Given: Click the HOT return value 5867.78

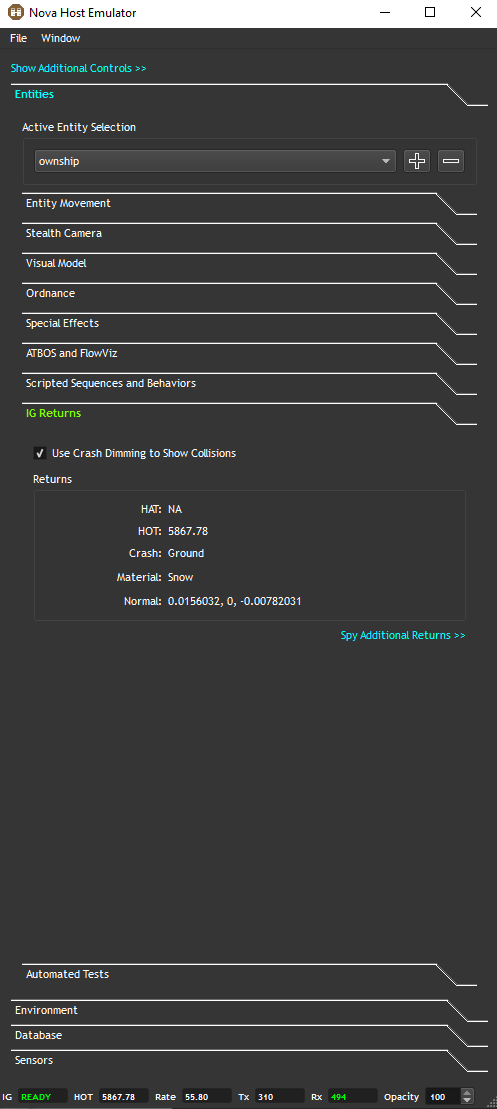Looking at the screenshot, I should [x=188, y=530].
